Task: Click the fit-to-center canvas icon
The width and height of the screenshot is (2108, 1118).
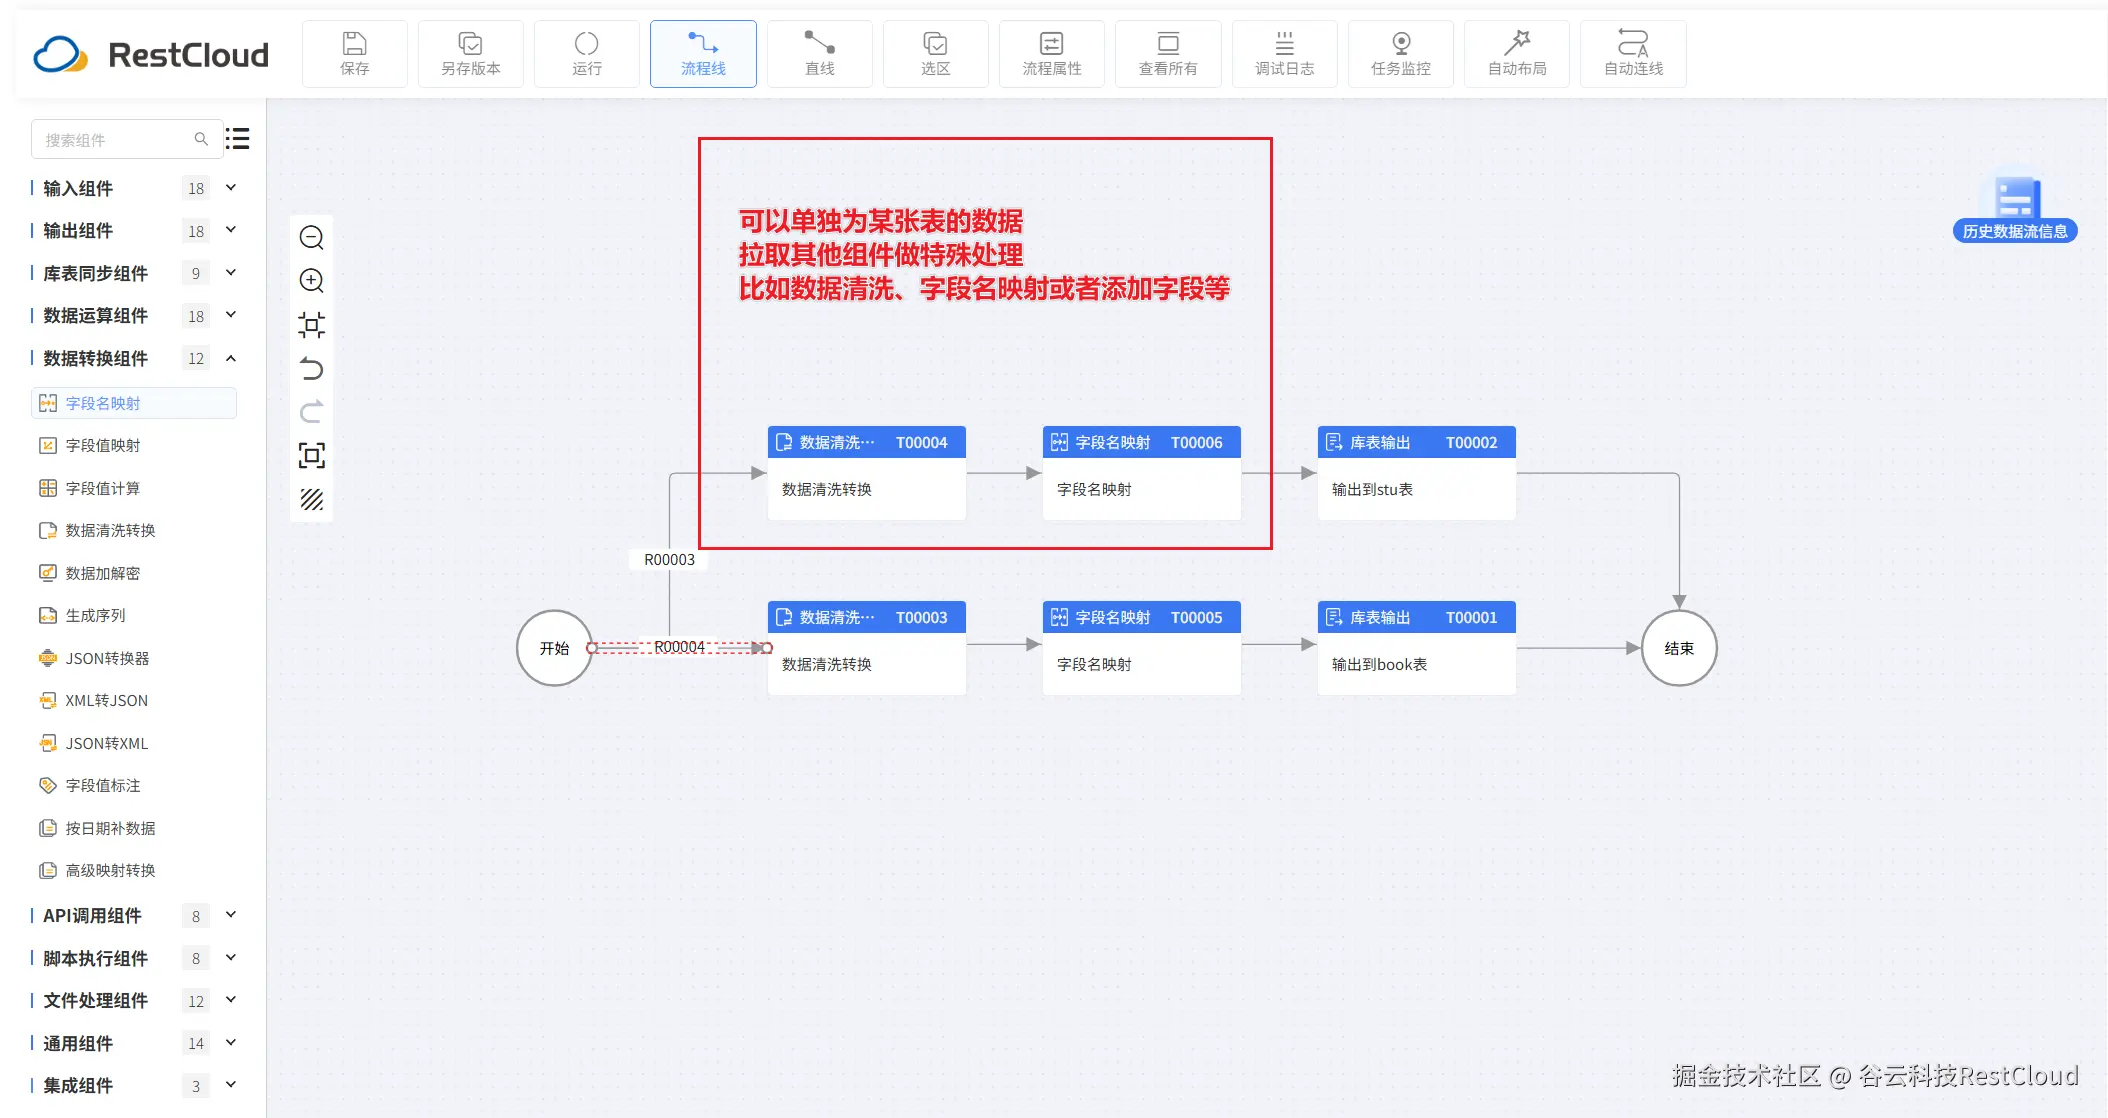Action: [312, 325]
